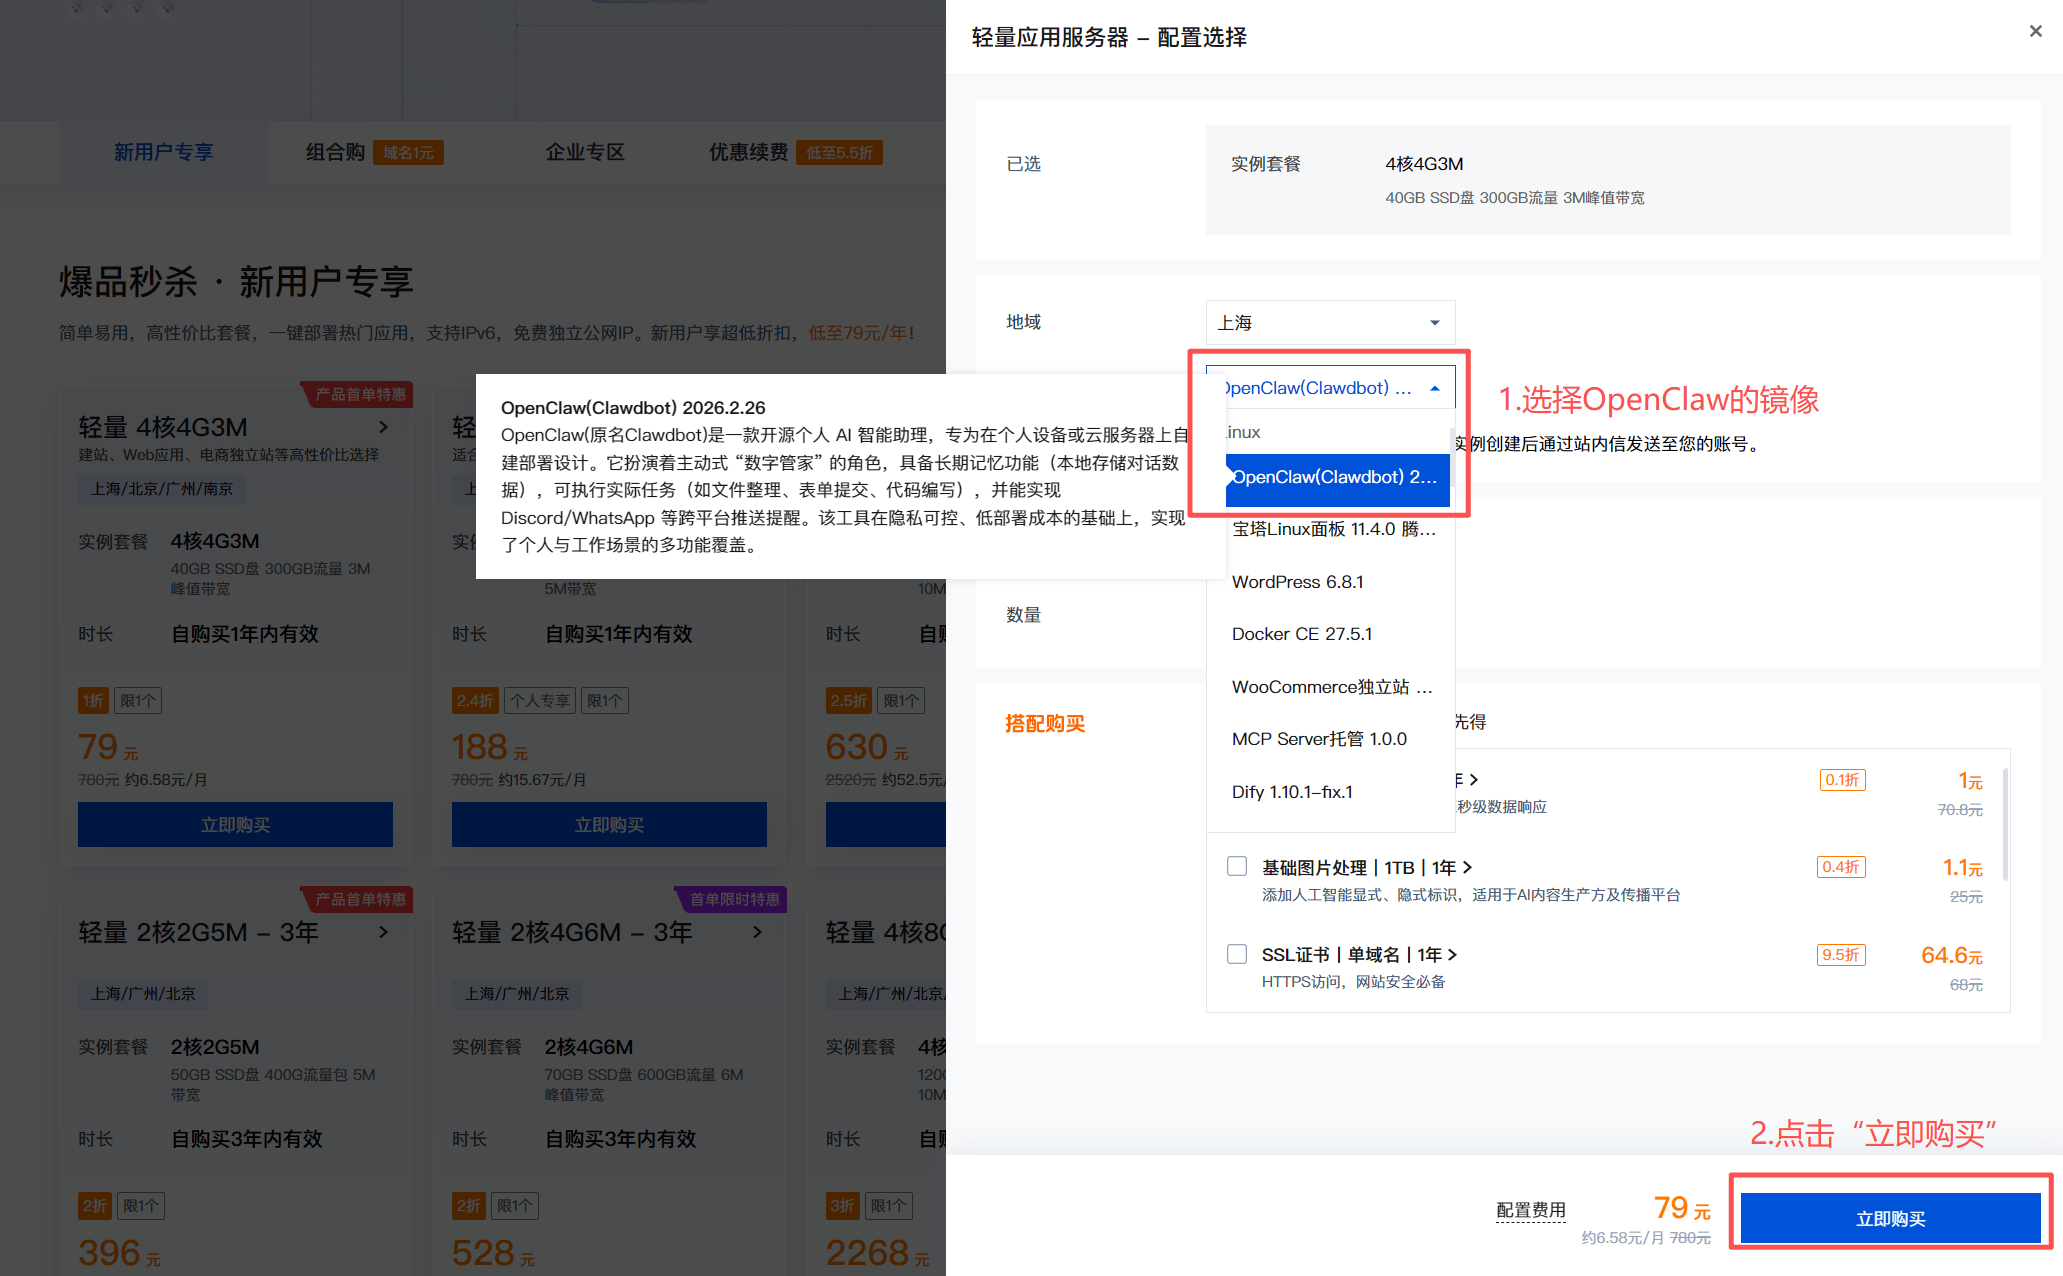Close the 配置选择 dialog
This screenshot has height=1276, width=2063.
[x=2036, y=31]
